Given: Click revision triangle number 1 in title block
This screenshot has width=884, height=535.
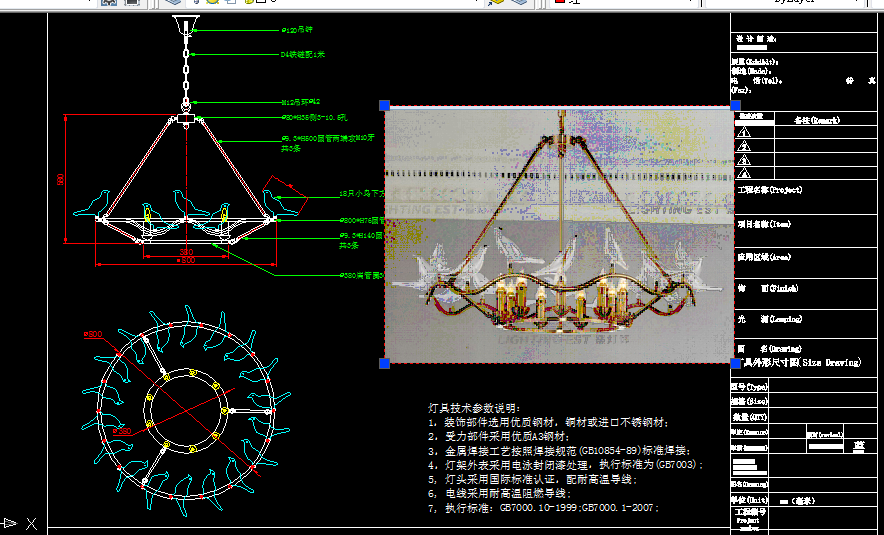Looking at the screenshot, I should (744, 132).
